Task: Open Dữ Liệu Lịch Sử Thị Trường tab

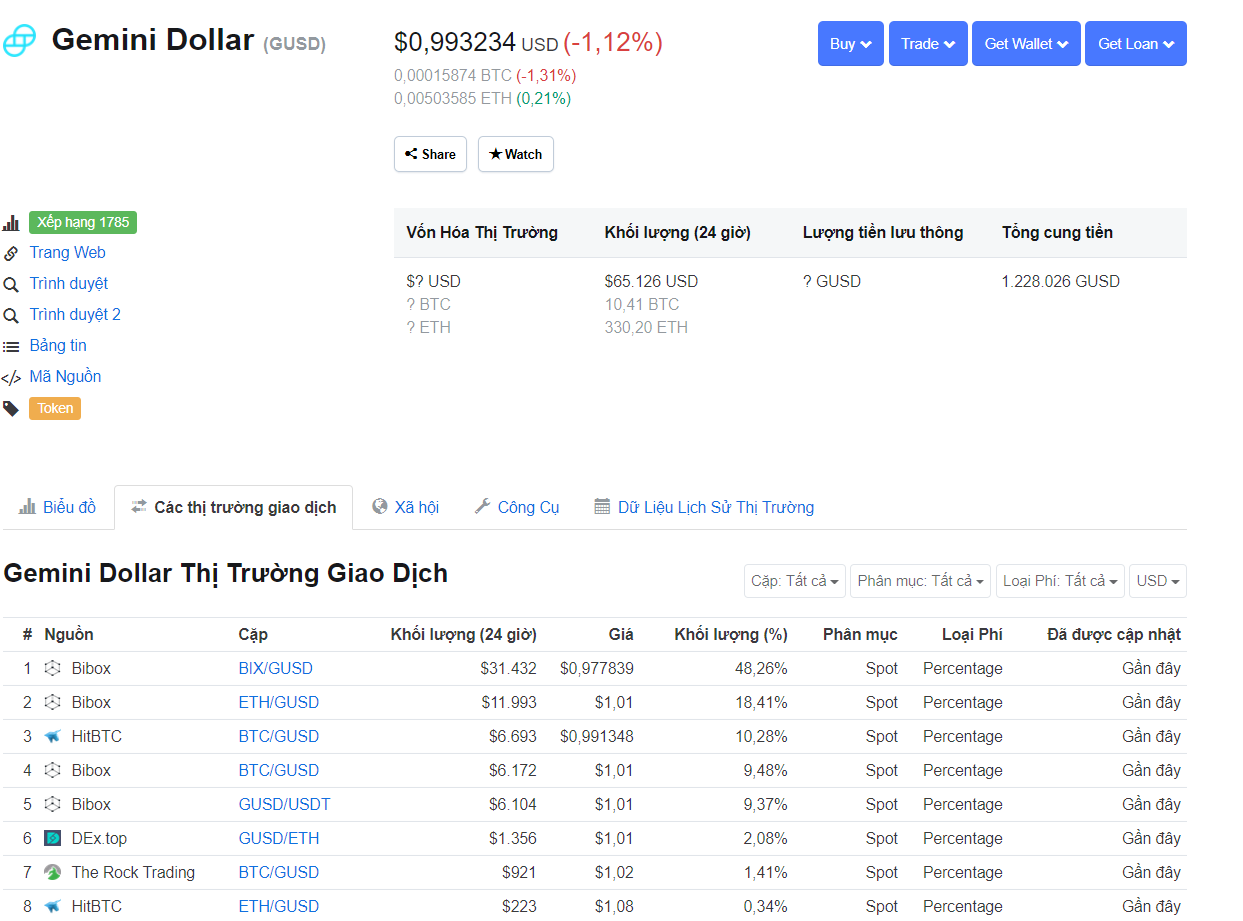Action: click(x=704, y=507)
